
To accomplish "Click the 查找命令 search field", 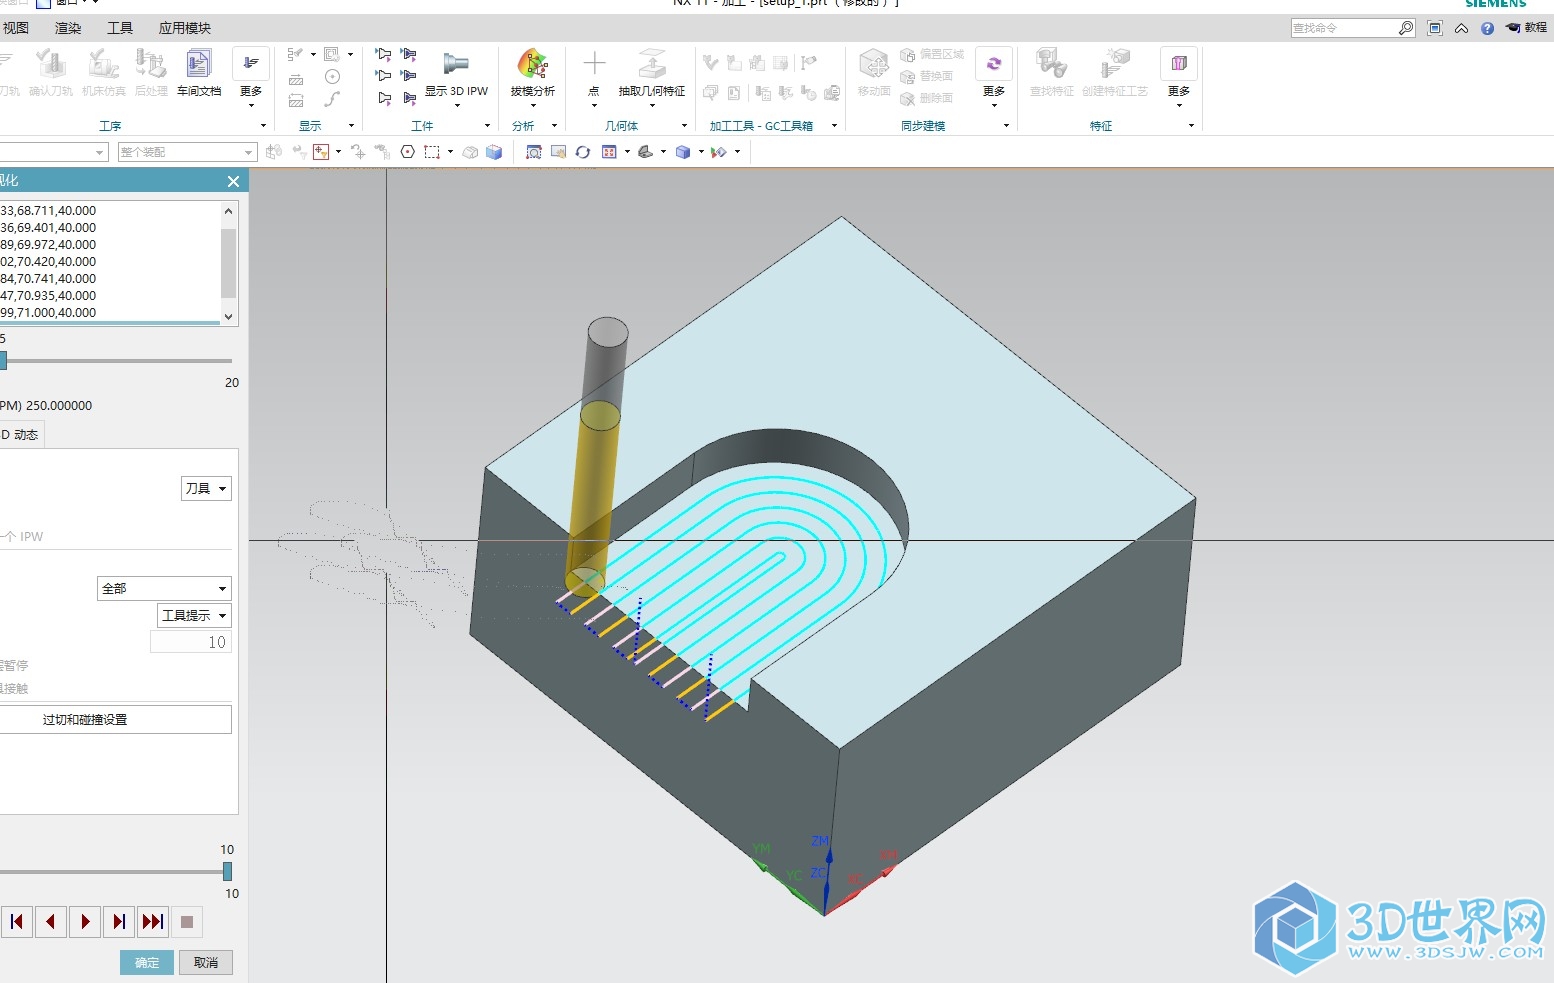I will [1344, 28].
